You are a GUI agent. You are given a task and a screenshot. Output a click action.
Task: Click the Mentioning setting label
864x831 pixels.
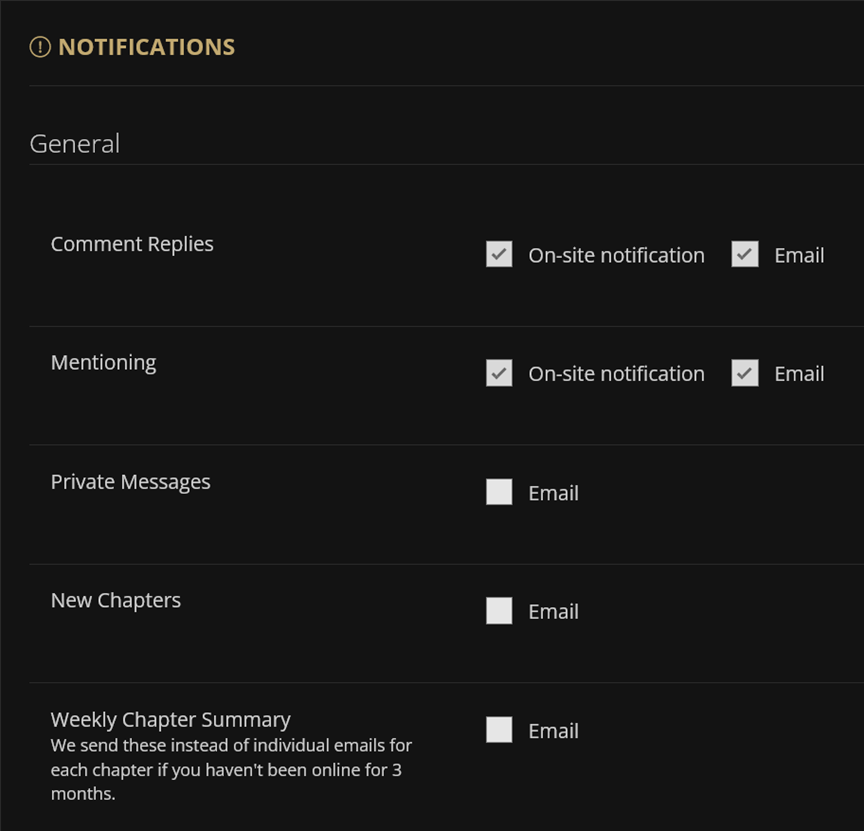[x=104, y=363]
